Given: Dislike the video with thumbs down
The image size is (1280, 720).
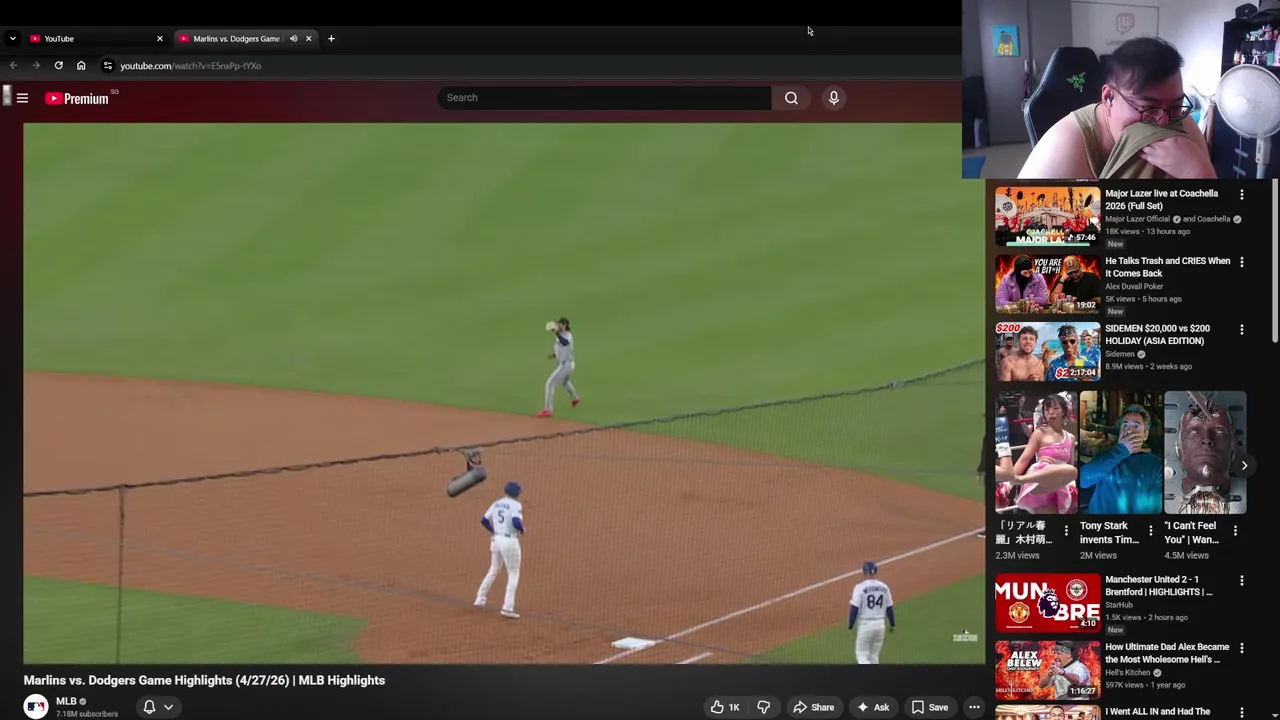Looking at the screenshot, I should point(763,707).
